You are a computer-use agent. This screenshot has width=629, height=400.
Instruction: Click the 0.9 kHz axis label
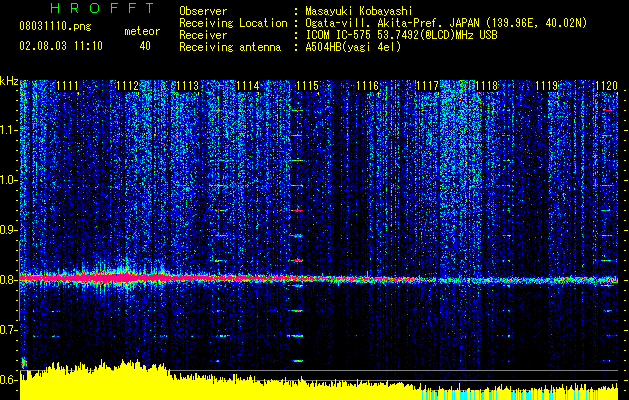(x=9, y=230)
